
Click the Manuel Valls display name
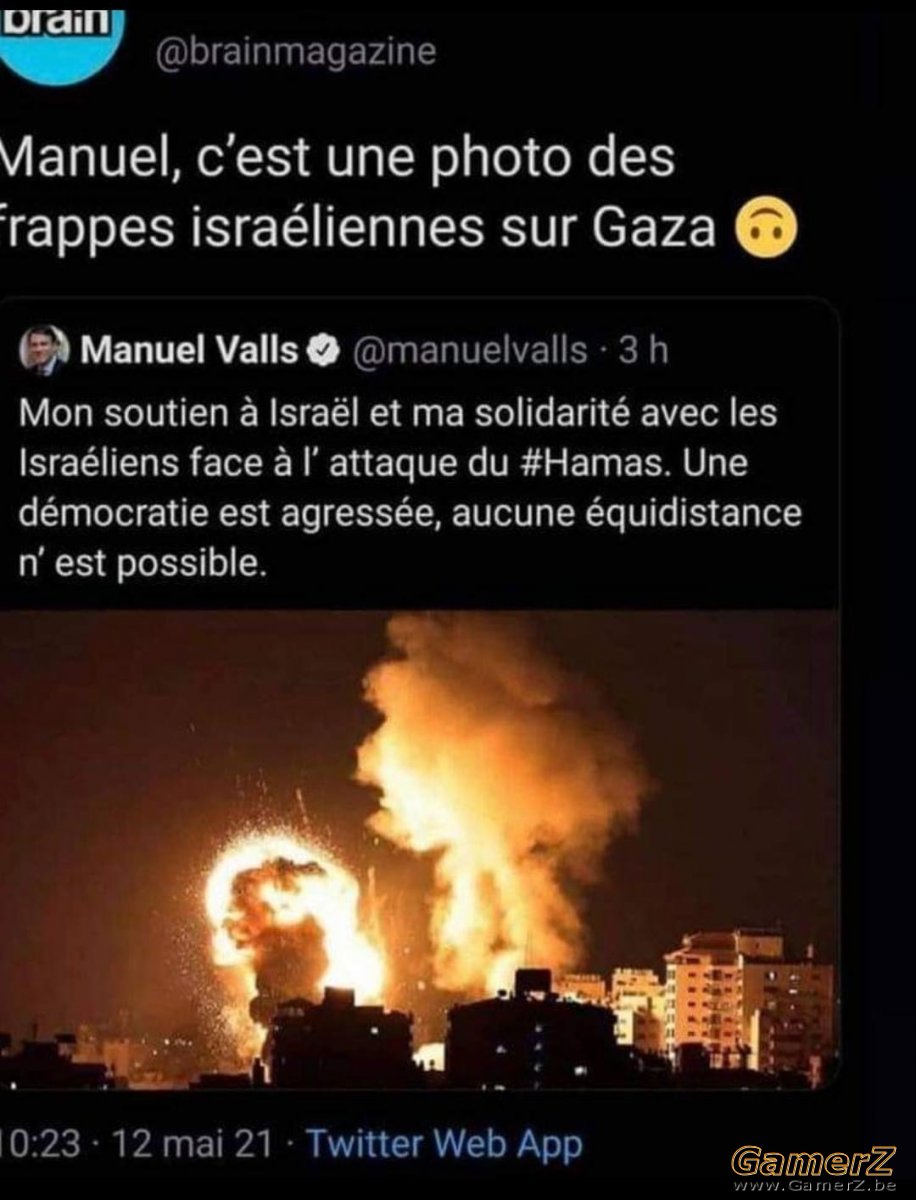tap(189, 350)
